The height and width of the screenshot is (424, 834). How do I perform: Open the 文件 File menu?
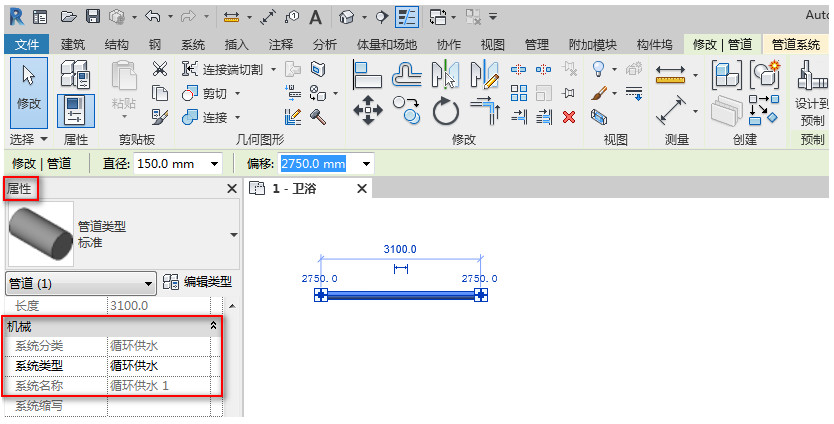pos(27,45)
